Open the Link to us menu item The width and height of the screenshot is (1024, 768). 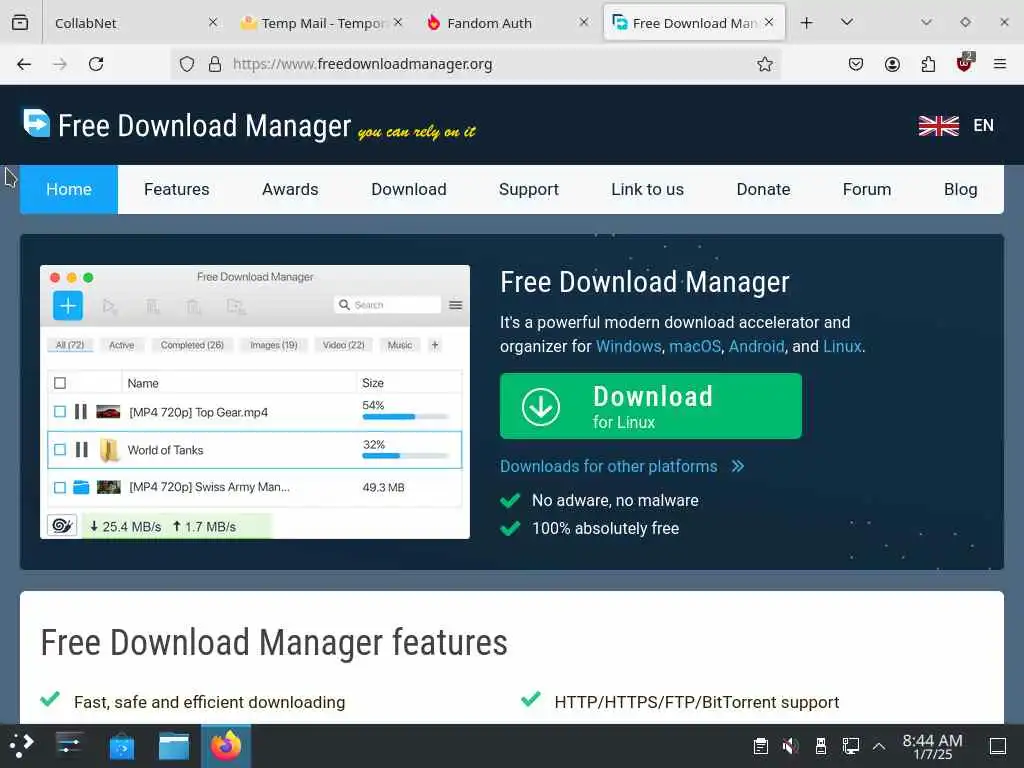click(x=647, y=189)
